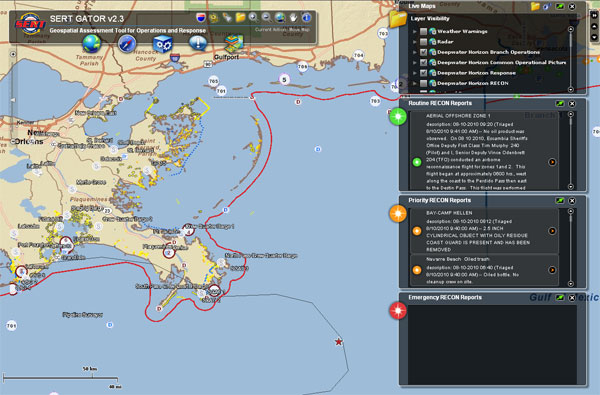Select the zoom in magnifier tool

coord(253,17)
